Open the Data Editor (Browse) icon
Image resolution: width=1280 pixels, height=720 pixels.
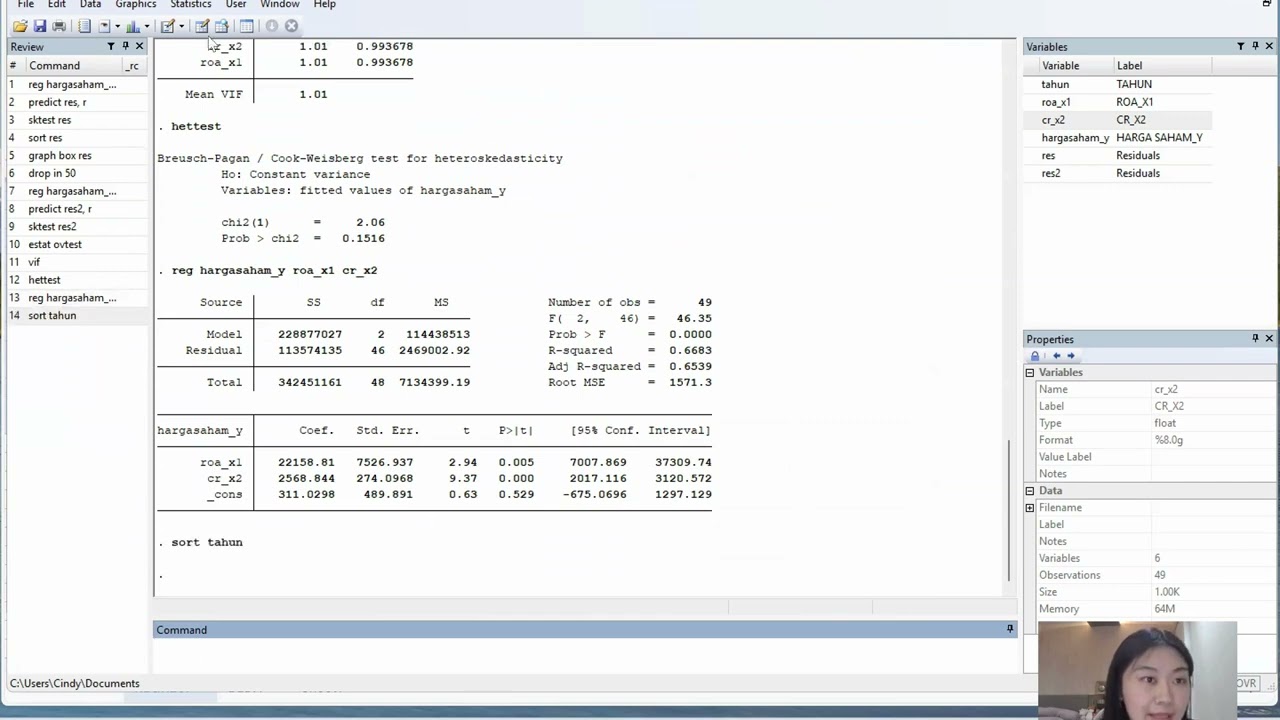222,26
